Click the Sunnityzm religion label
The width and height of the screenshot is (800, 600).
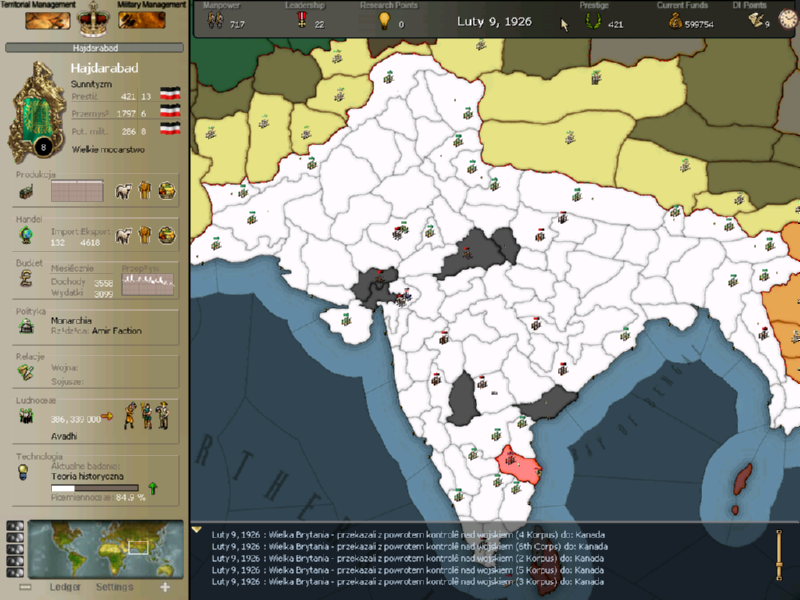(91, 84)
